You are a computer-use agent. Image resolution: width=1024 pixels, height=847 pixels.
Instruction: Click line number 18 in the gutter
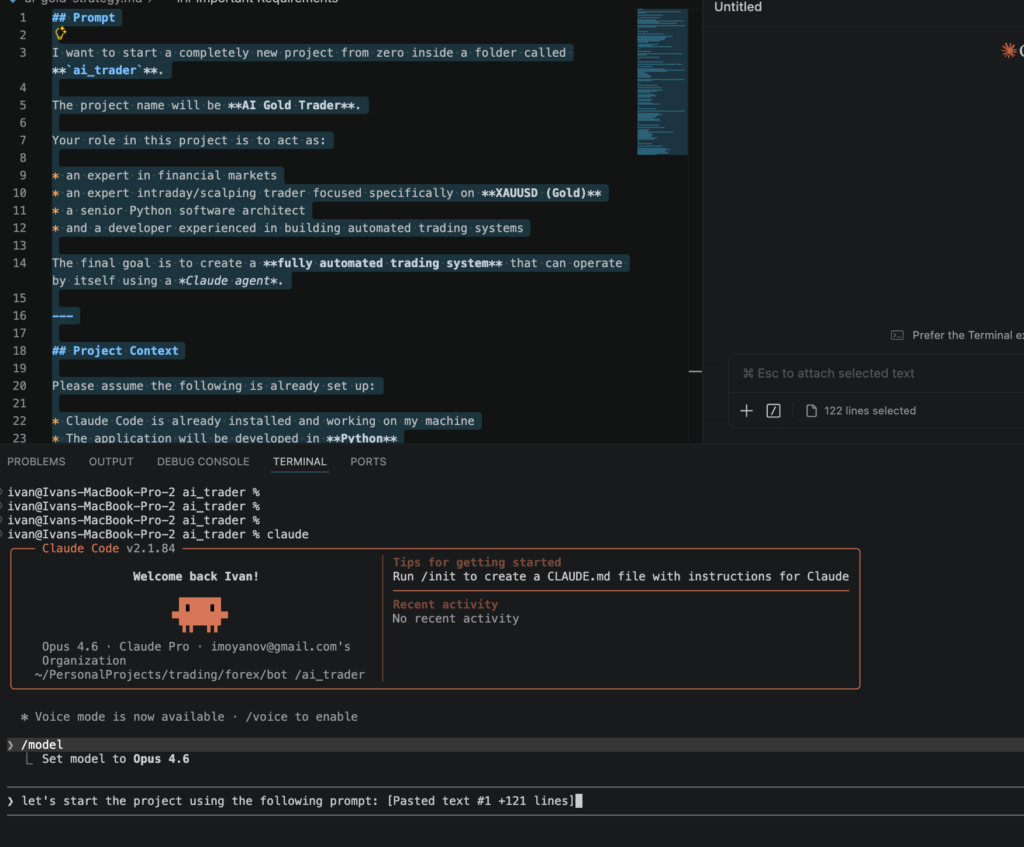[21, 351]
